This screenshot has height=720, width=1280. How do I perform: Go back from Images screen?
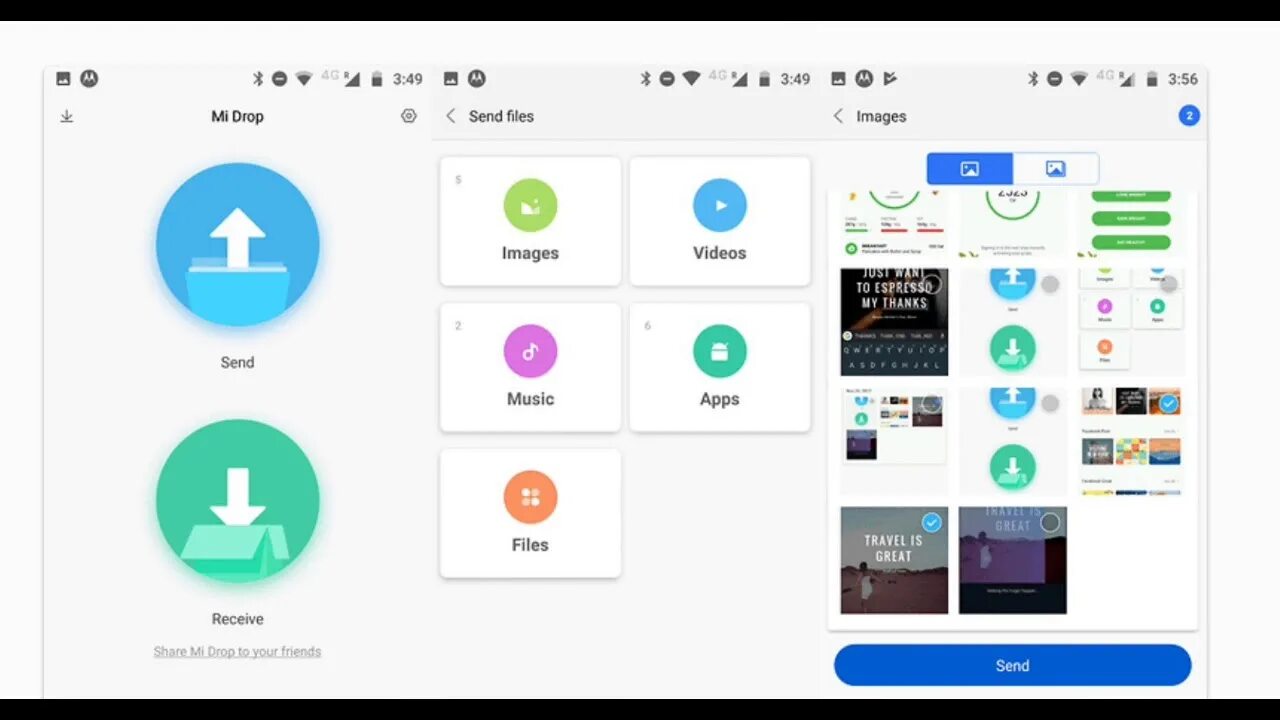pyautogui.click(x=838, y=116)
